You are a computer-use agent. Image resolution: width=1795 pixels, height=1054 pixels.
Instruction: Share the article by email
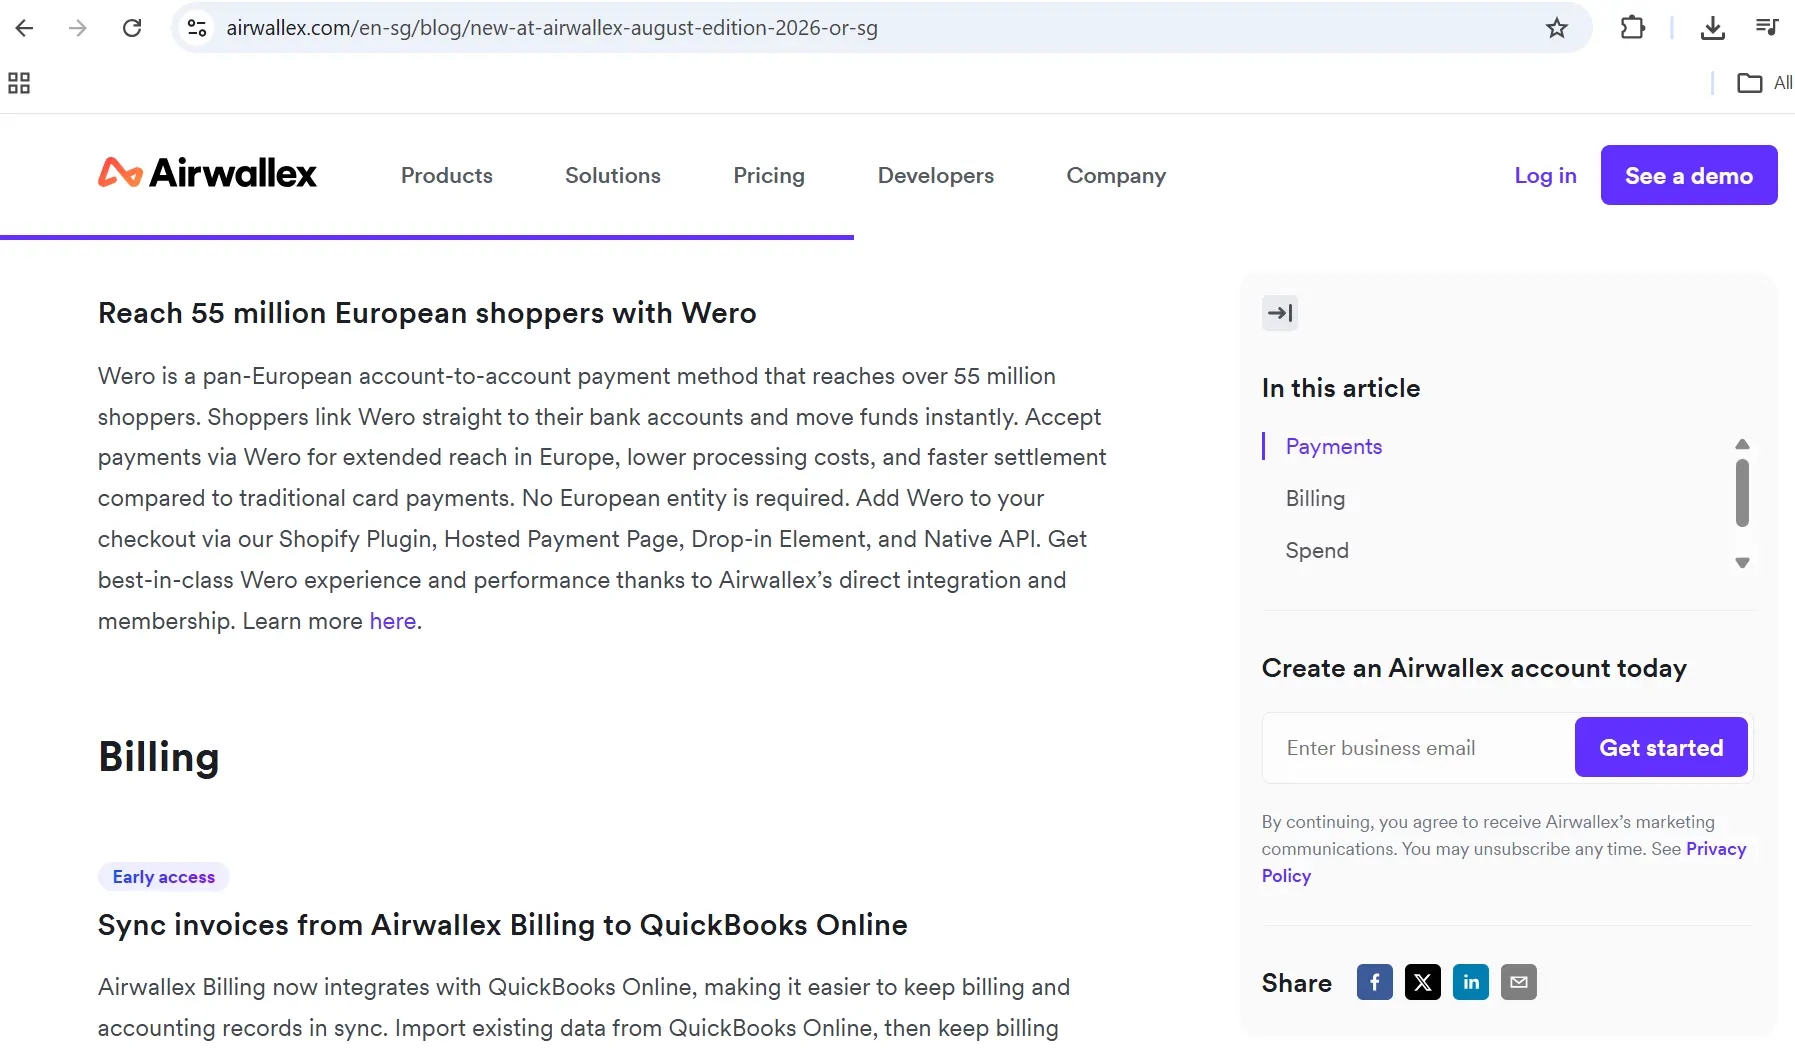click(1518, 982)
